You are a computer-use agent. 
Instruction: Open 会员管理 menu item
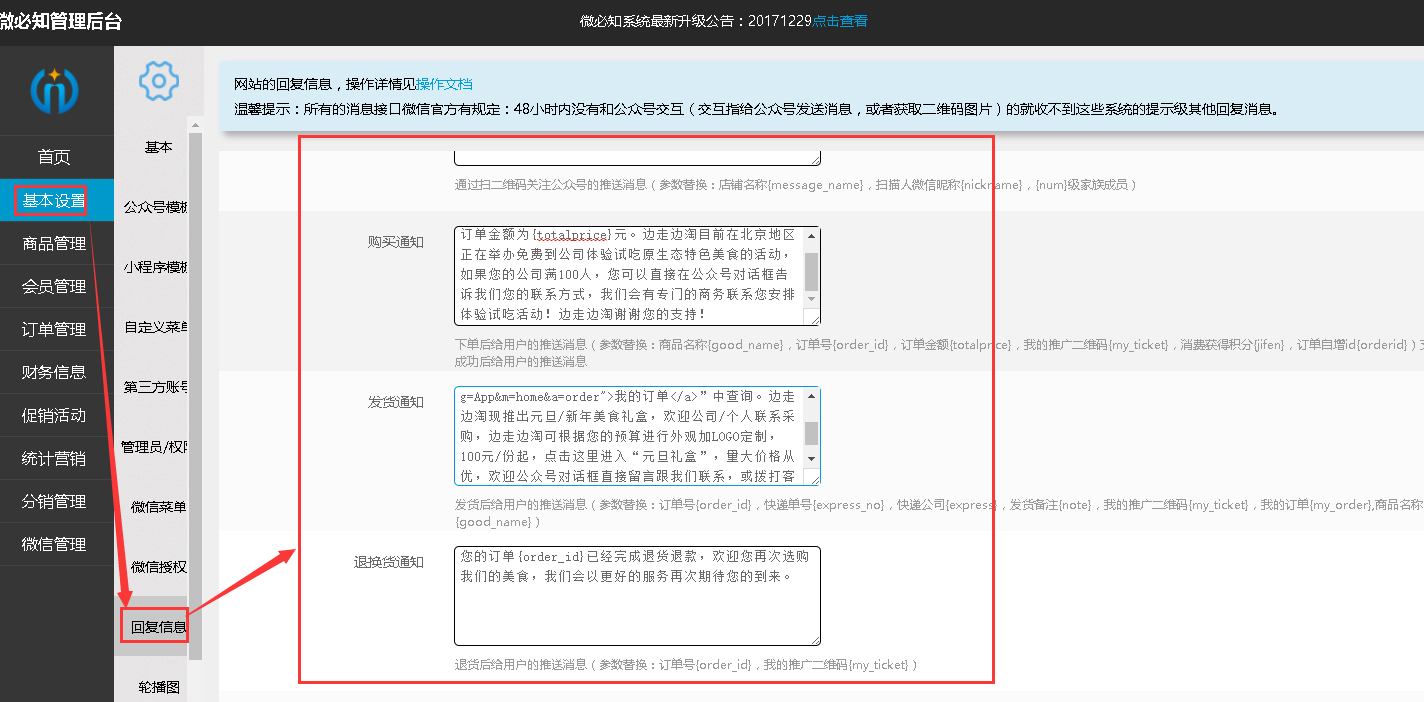click(54, 286)
